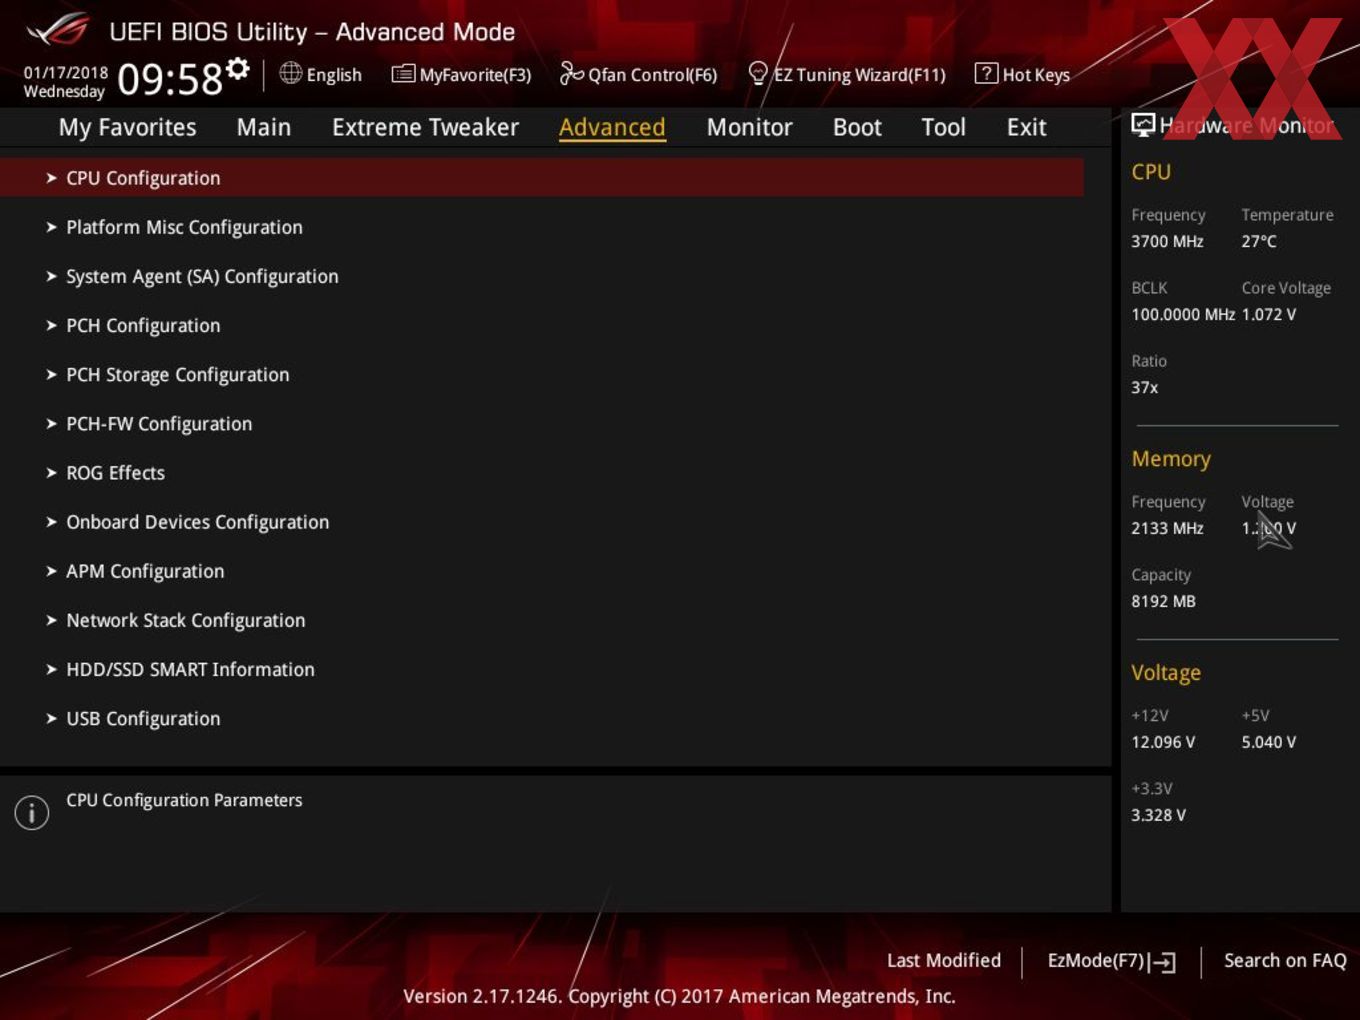Go to Exit tab

1026,127
